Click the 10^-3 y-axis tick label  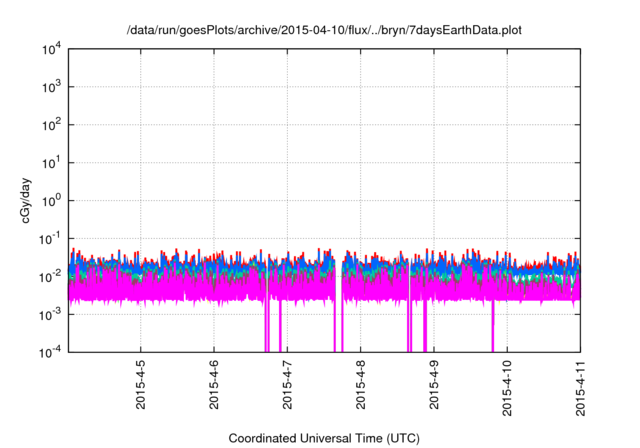click(x=50, y=315)
